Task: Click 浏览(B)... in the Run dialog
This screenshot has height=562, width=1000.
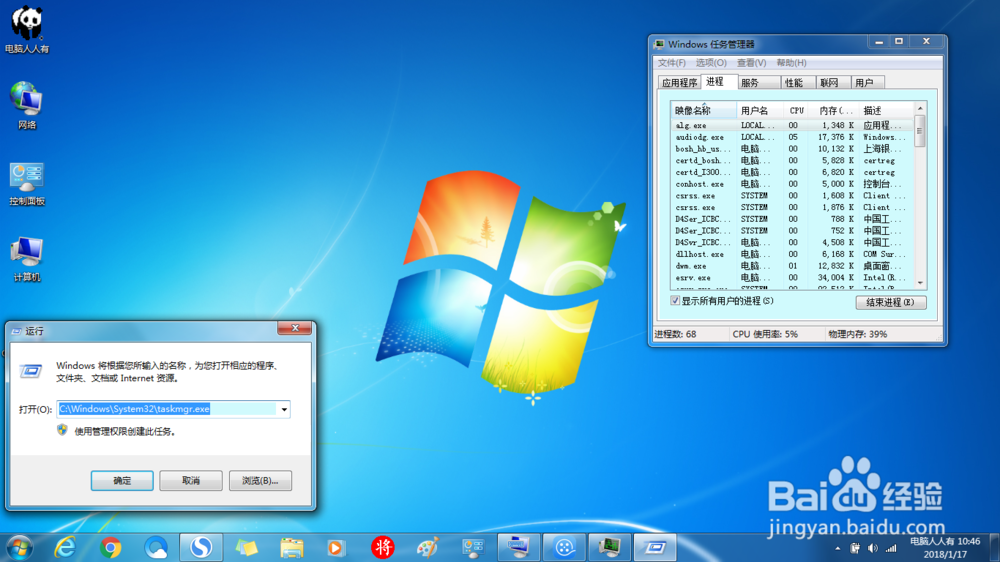Action: [260, 480]
